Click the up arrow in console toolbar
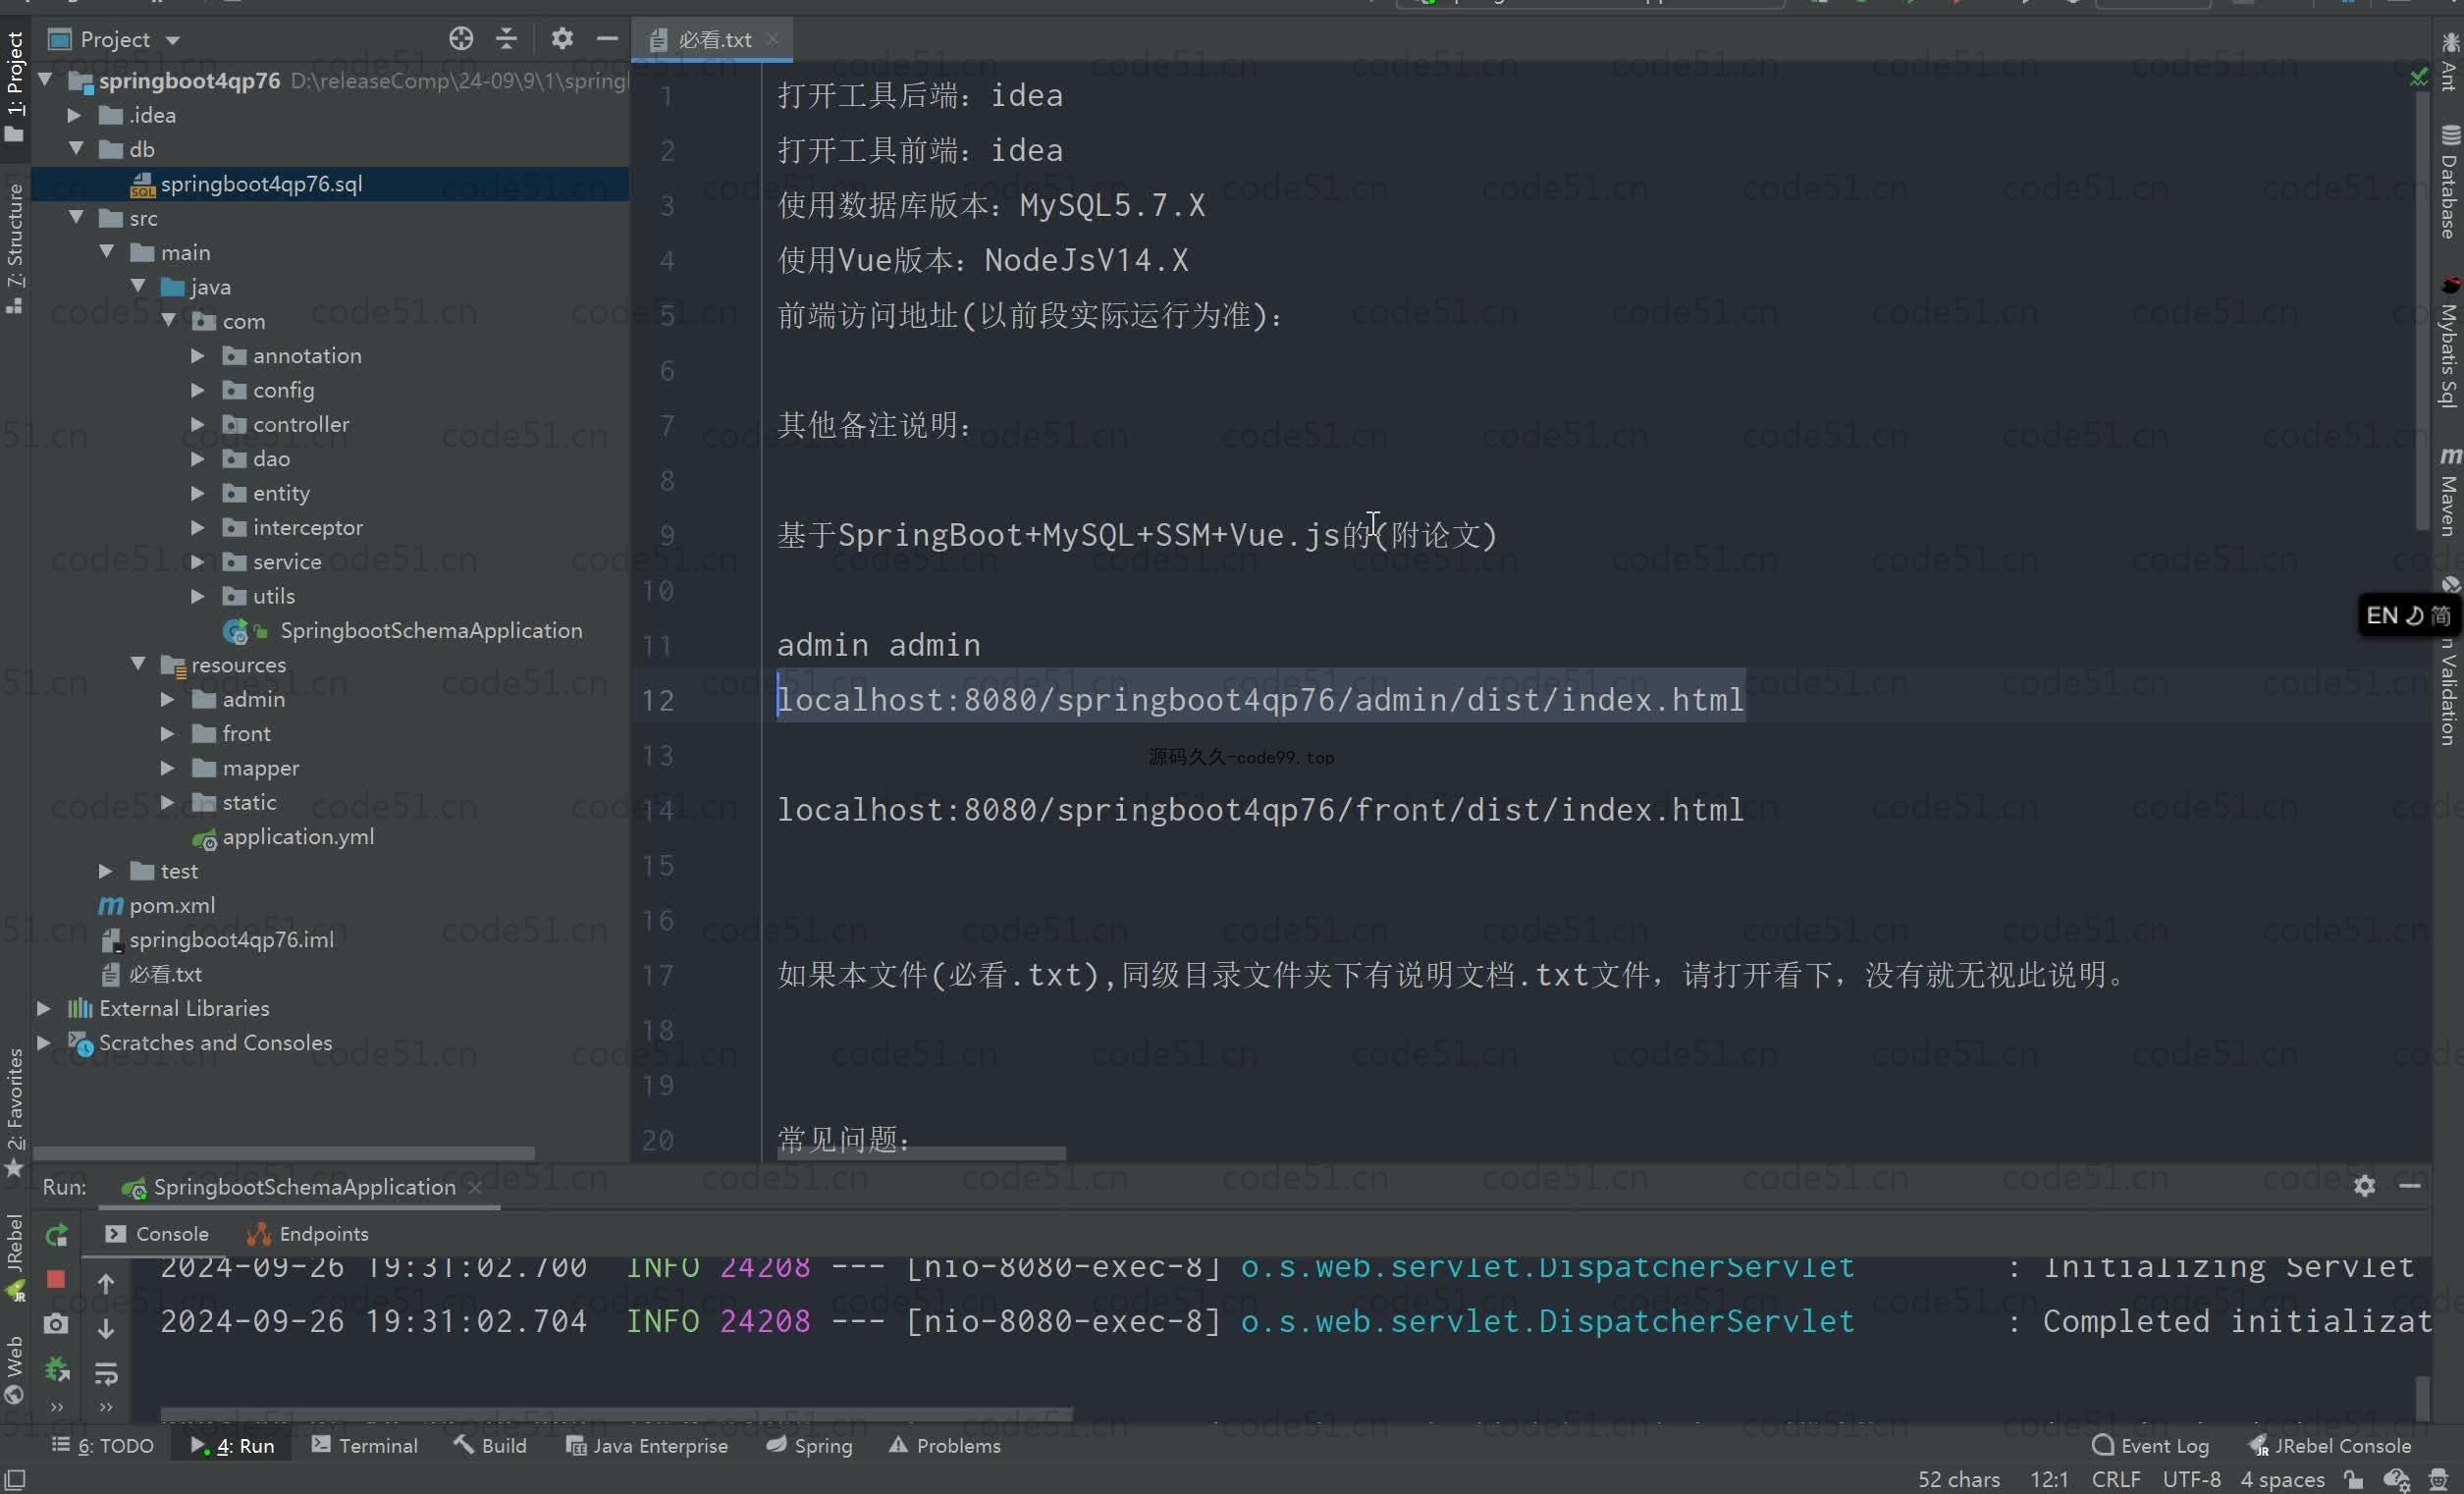This screenshot has height=1494, width=2464. pos(106,1284)
